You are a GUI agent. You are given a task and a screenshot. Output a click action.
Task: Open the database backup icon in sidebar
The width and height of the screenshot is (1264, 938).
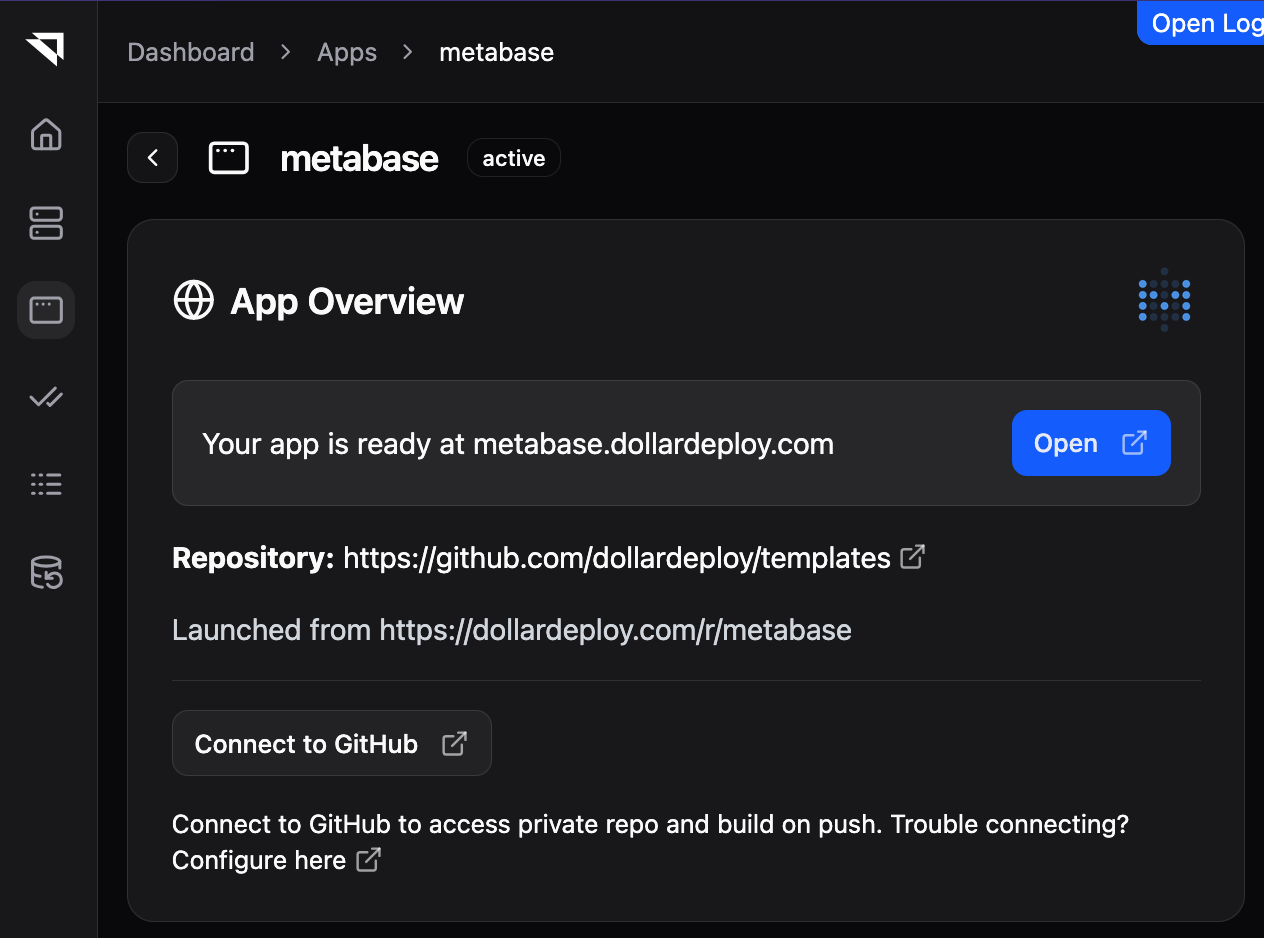click(x=46, y=573)
